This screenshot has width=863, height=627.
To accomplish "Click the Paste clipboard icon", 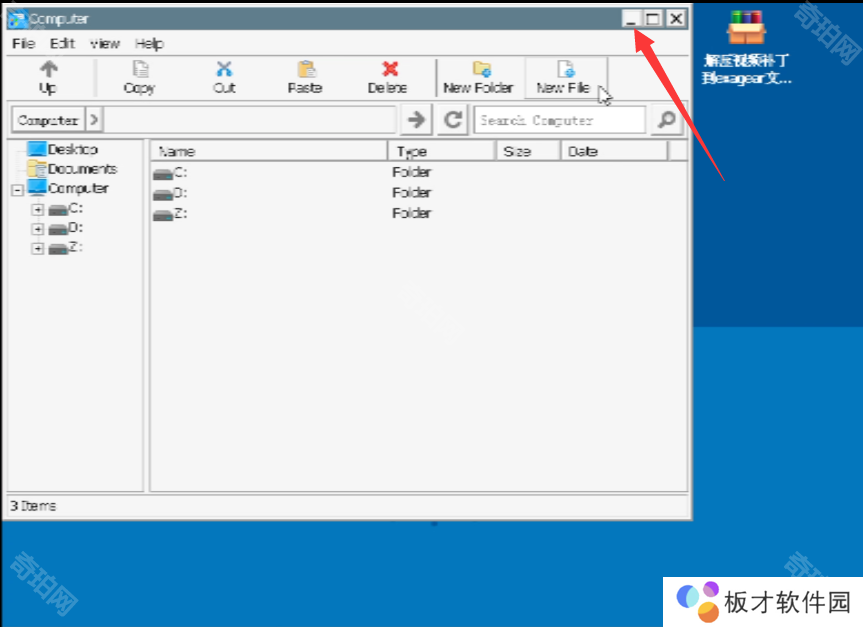I will point(306,70).
